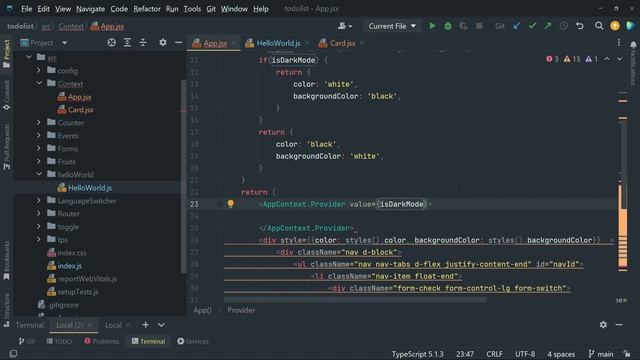
Task: Open the Current File run configuration dropdown
Action: (392, 26)
